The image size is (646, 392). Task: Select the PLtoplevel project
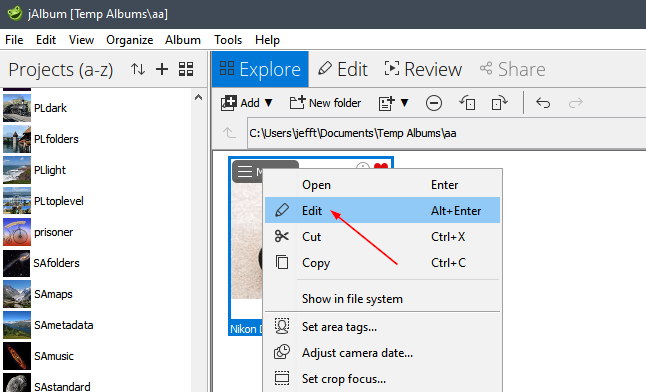pyautogui.click(x=59, y=201)
